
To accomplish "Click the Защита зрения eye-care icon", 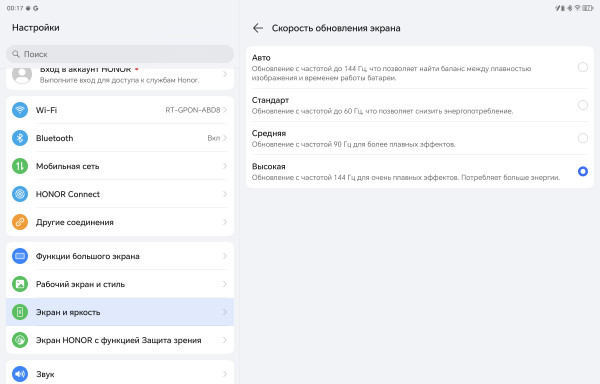I will [20, 340].
